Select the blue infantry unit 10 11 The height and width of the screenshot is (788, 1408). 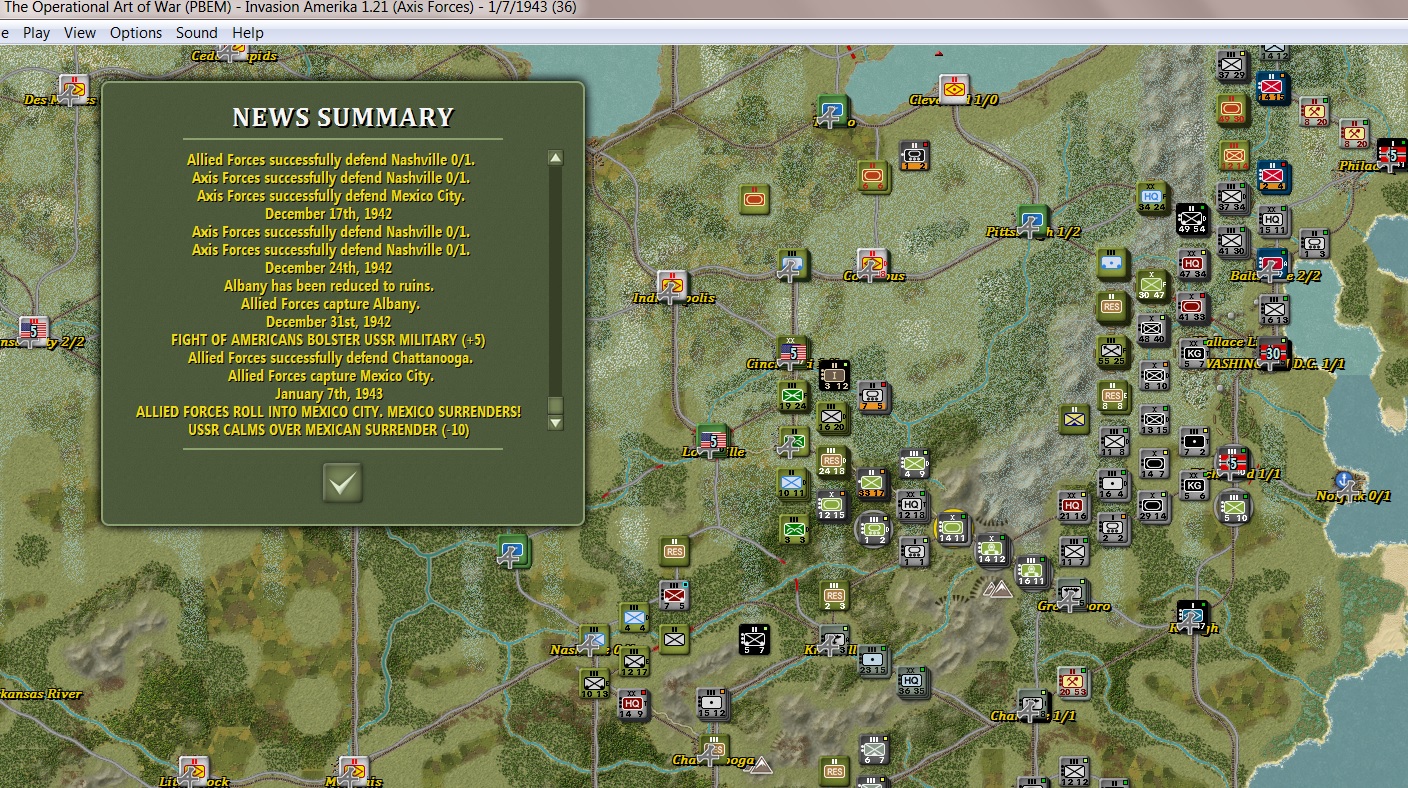click(793, 484)
